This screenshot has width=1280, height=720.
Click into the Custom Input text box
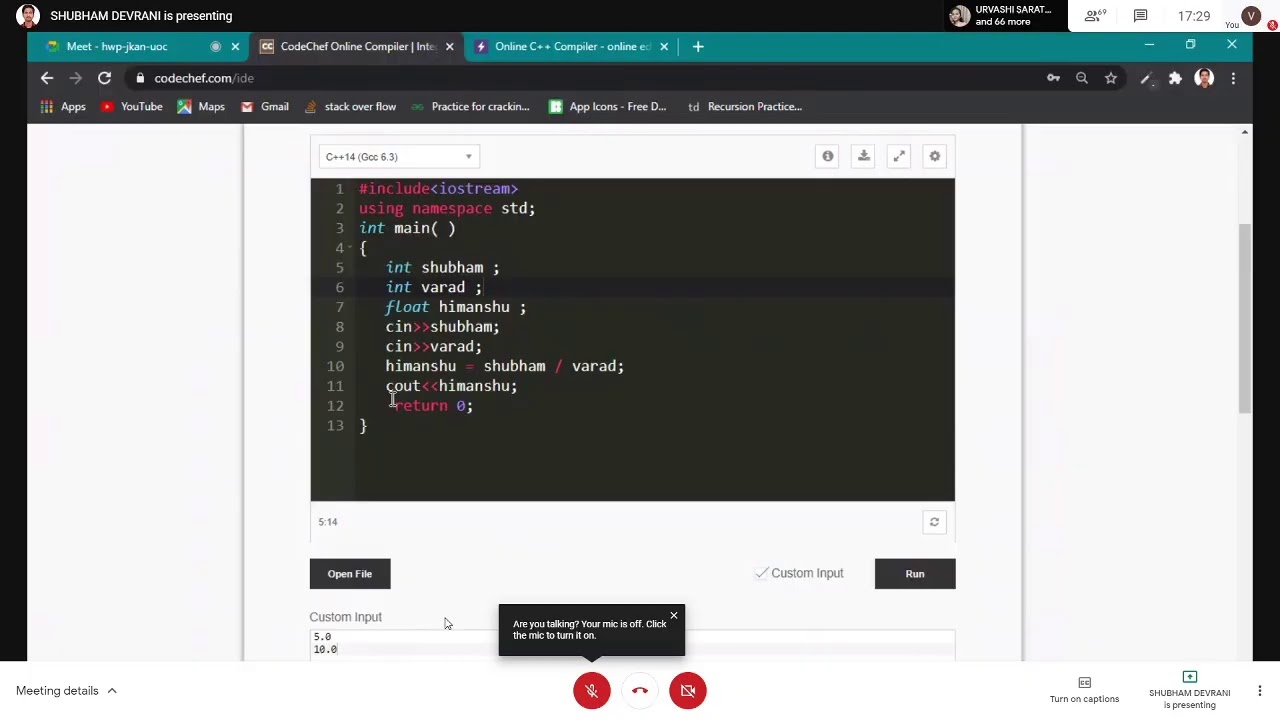(632, 644)
